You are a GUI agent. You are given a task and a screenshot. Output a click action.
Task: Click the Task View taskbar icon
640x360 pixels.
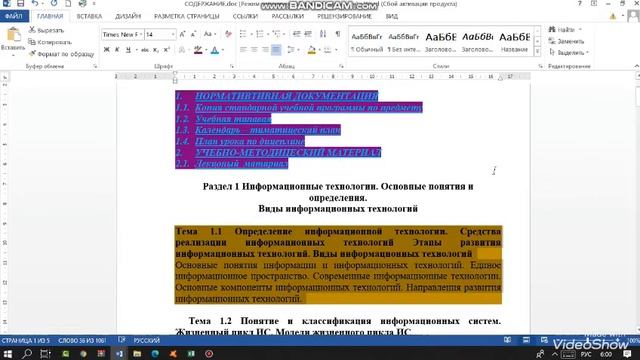click(45, 353)
